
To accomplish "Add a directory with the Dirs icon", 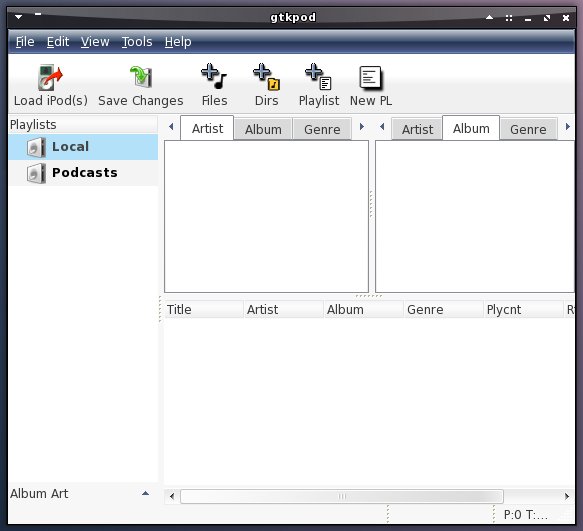I will [x=266, y=77].
